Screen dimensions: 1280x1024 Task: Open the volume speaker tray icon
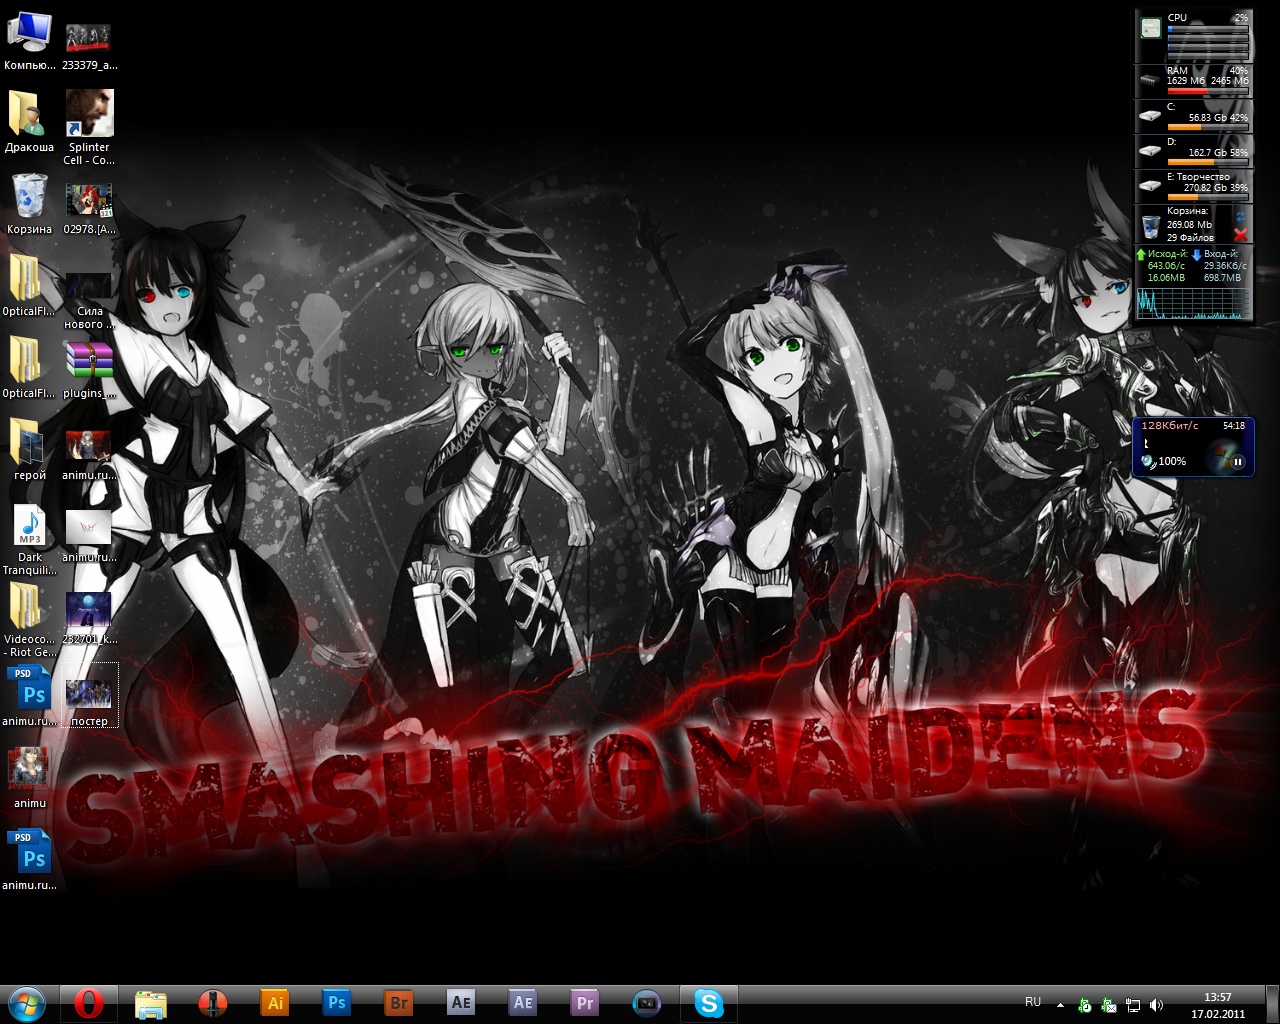1157,1005
